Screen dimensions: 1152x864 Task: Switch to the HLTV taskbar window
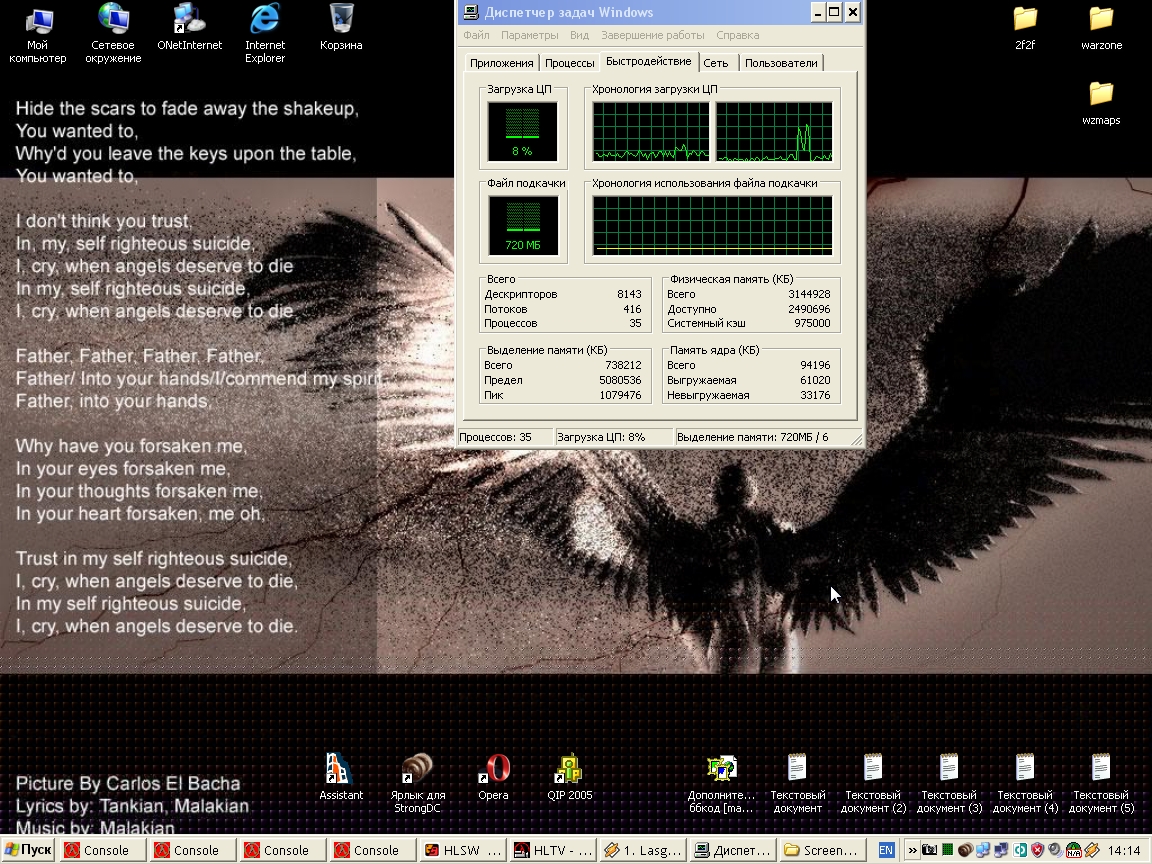point(555,851)
